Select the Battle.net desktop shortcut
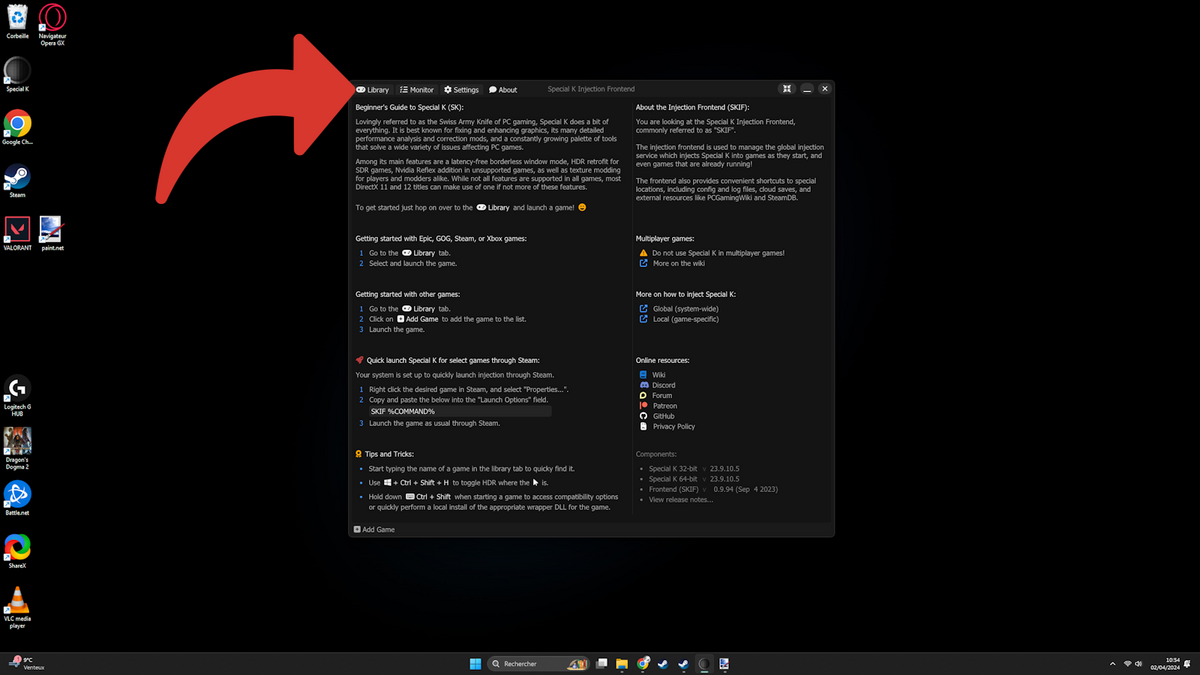This screenshot has height=675, width=1200. (x=17, y=498)
